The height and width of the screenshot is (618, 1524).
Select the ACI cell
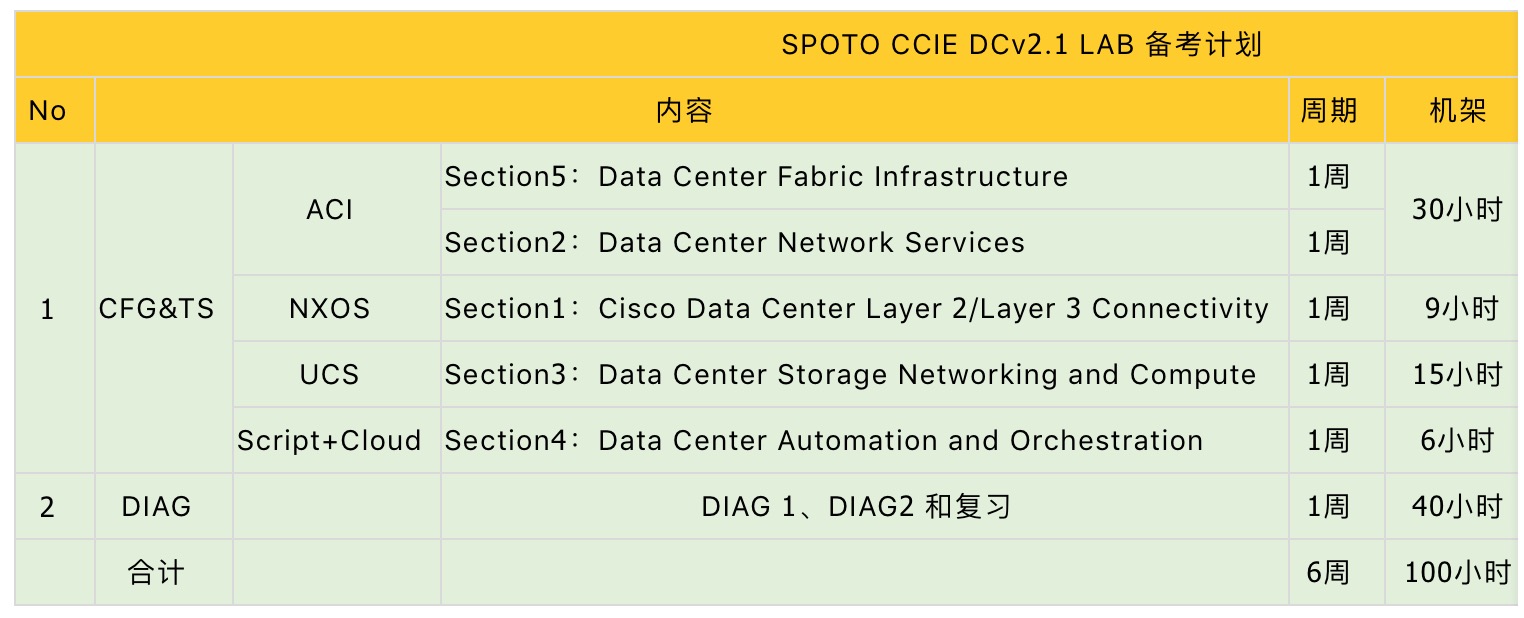(336, 209)
